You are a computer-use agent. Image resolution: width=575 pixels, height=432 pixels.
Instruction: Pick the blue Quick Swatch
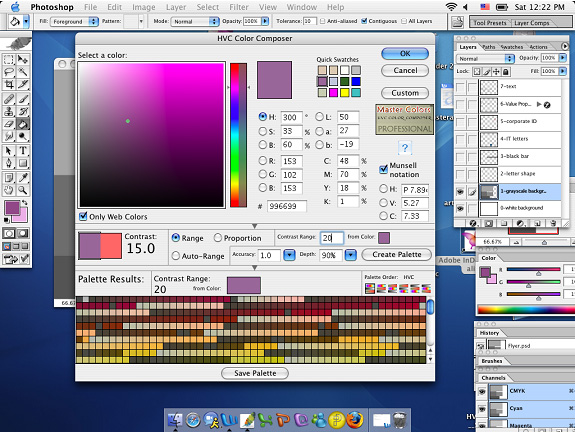point(355,81)
